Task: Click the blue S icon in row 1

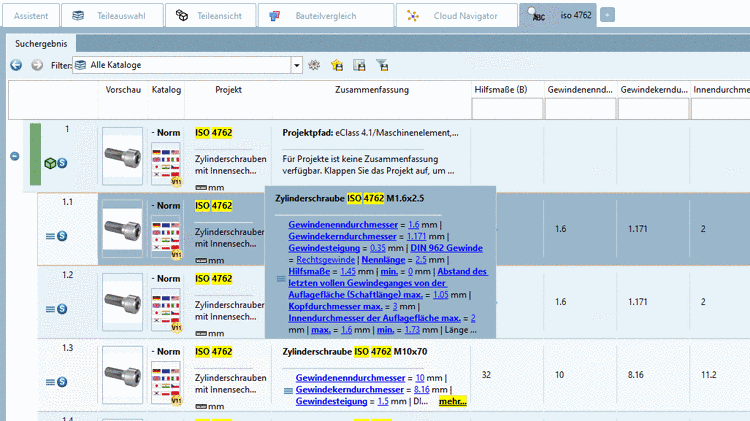Action: click(62, 163)
